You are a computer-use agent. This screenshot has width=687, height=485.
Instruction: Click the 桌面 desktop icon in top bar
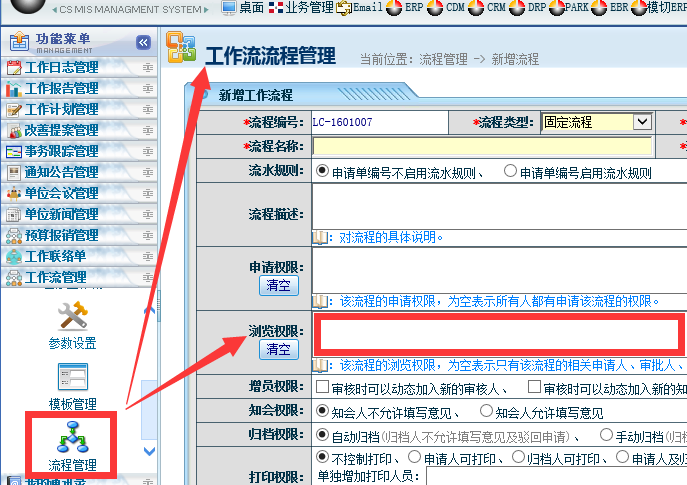pyautogui.click(x=230, y=8)
